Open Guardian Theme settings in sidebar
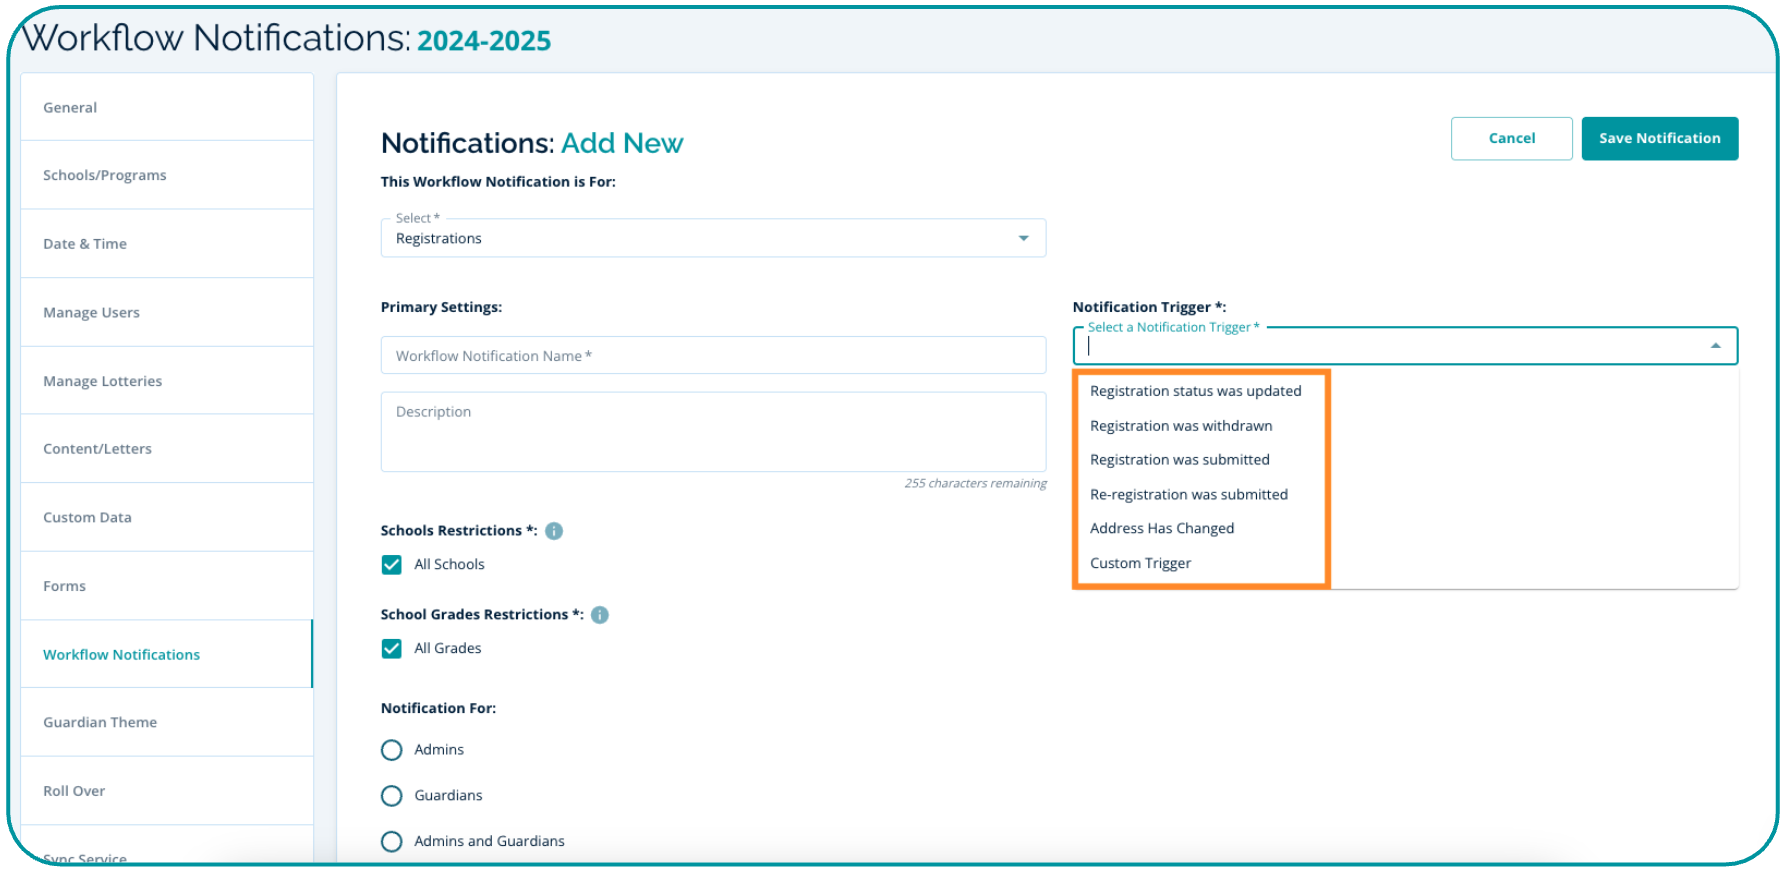1790x882 pixels. coord(100,722)
